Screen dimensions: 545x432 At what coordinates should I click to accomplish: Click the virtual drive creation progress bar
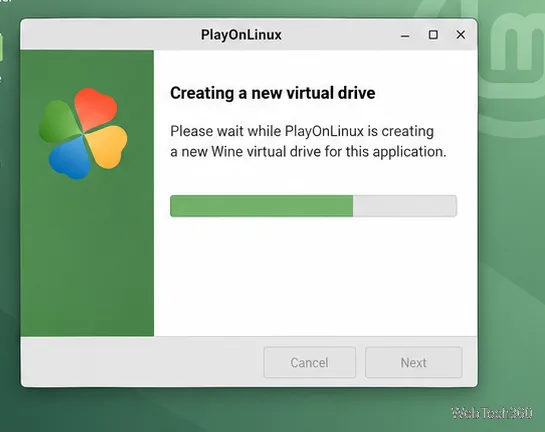click(x=313, y=206)
